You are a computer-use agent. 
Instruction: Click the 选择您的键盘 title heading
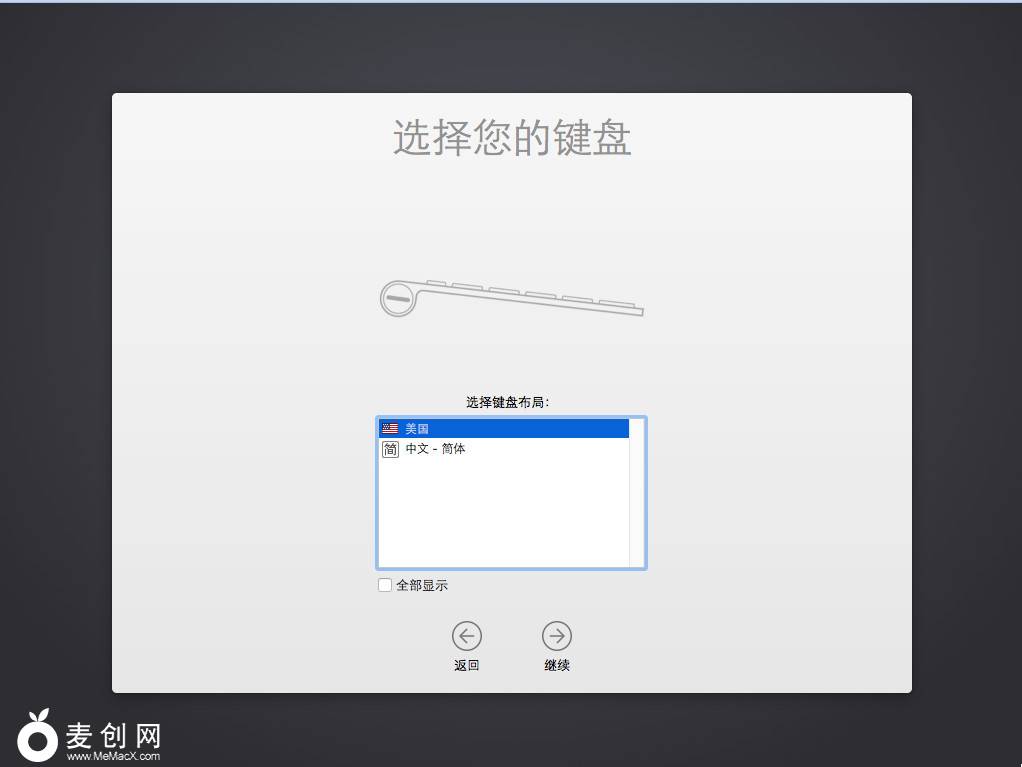(511, 138)
